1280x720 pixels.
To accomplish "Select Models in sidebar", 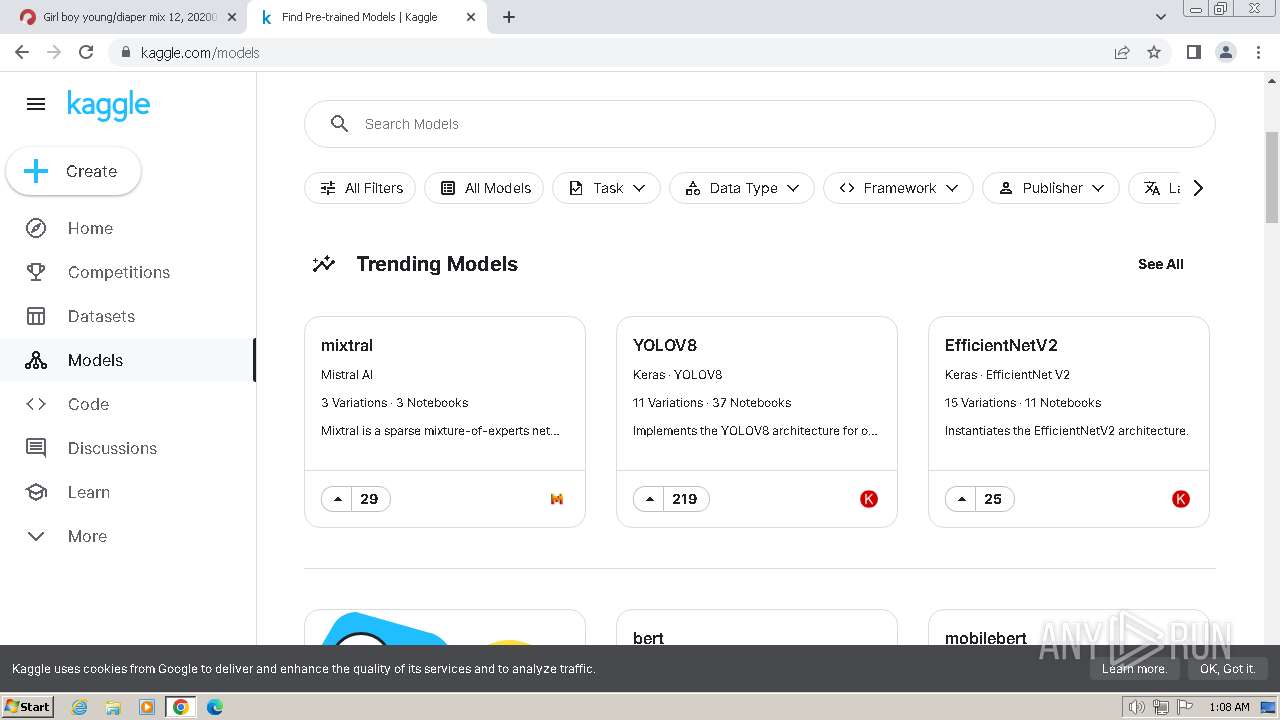I will (128, 360).
